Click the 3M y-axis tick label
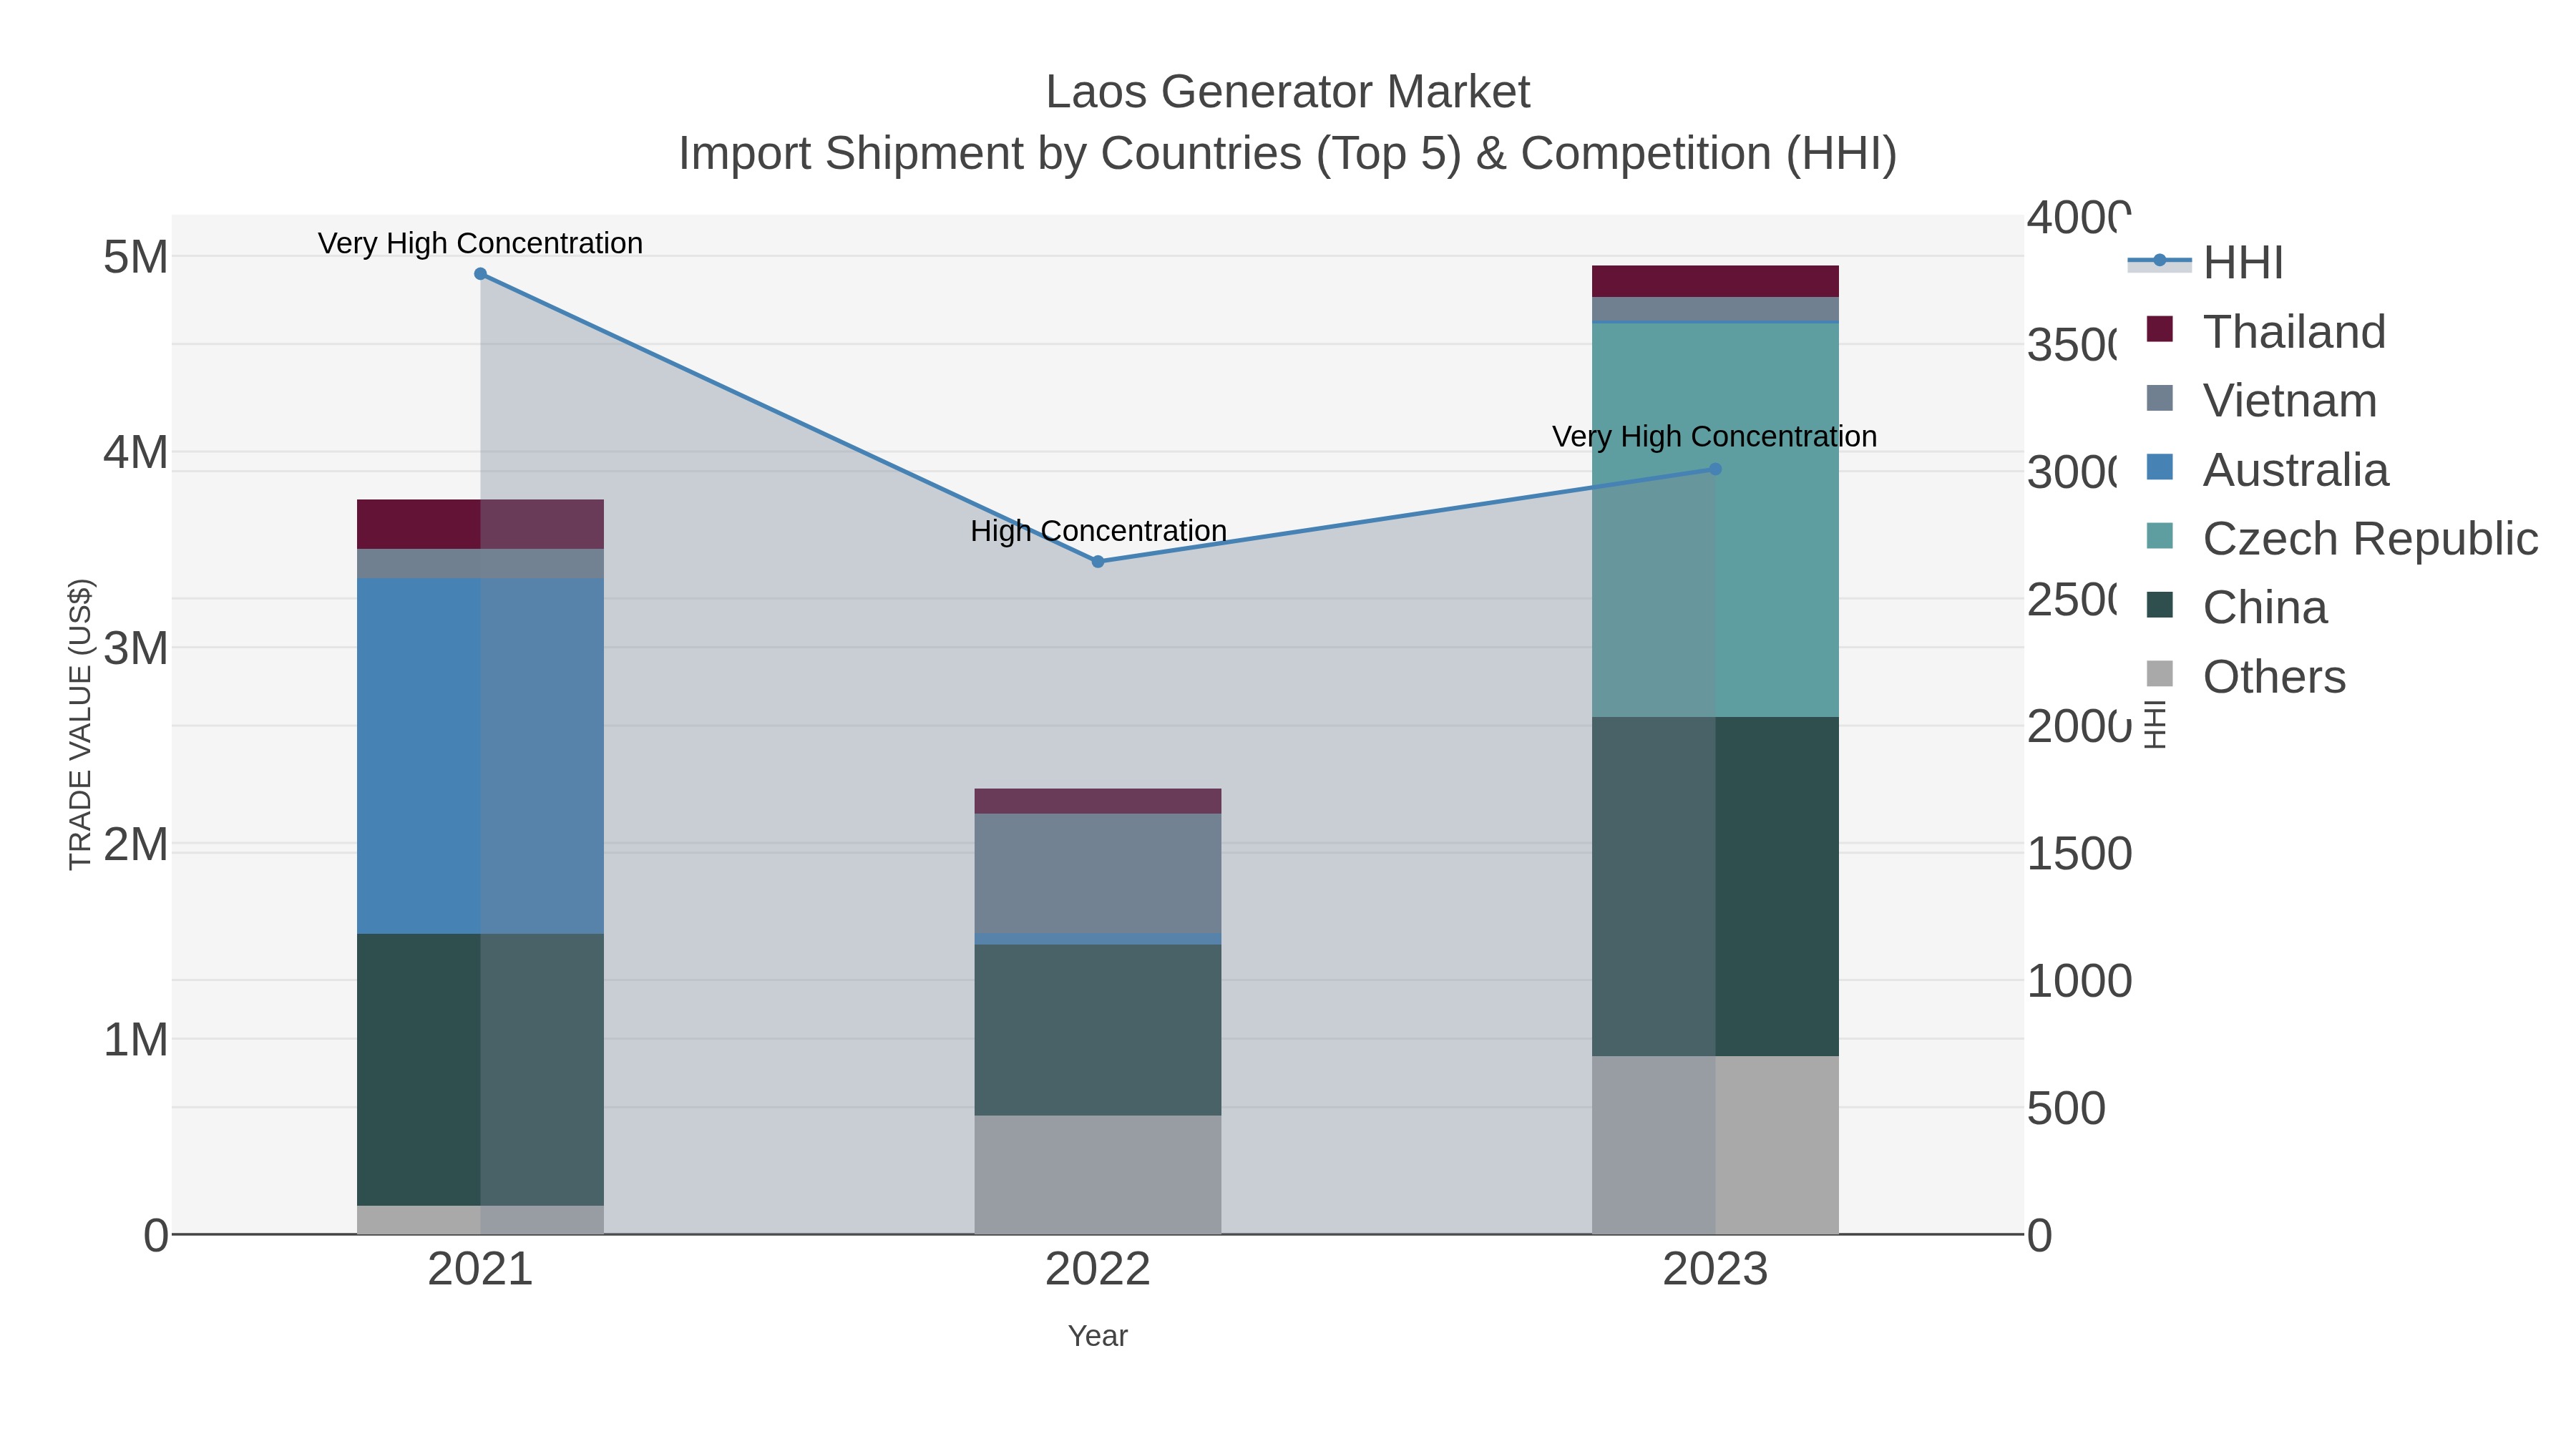The height and width of the screenshot is (1449, 2576). click(136, 648)
